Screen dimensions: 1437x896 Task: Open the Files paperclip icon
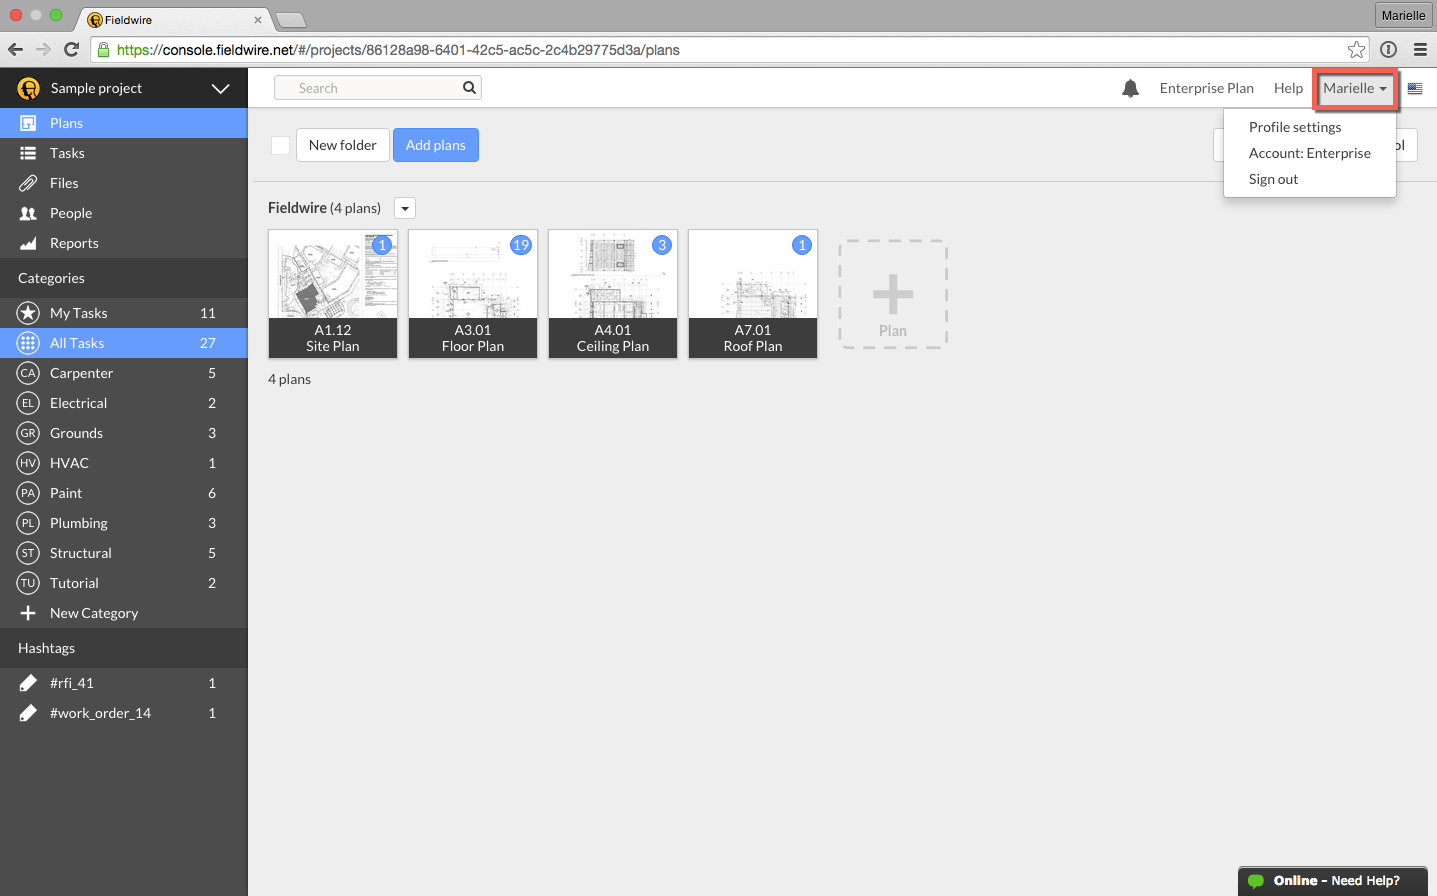tap(28, 183)
